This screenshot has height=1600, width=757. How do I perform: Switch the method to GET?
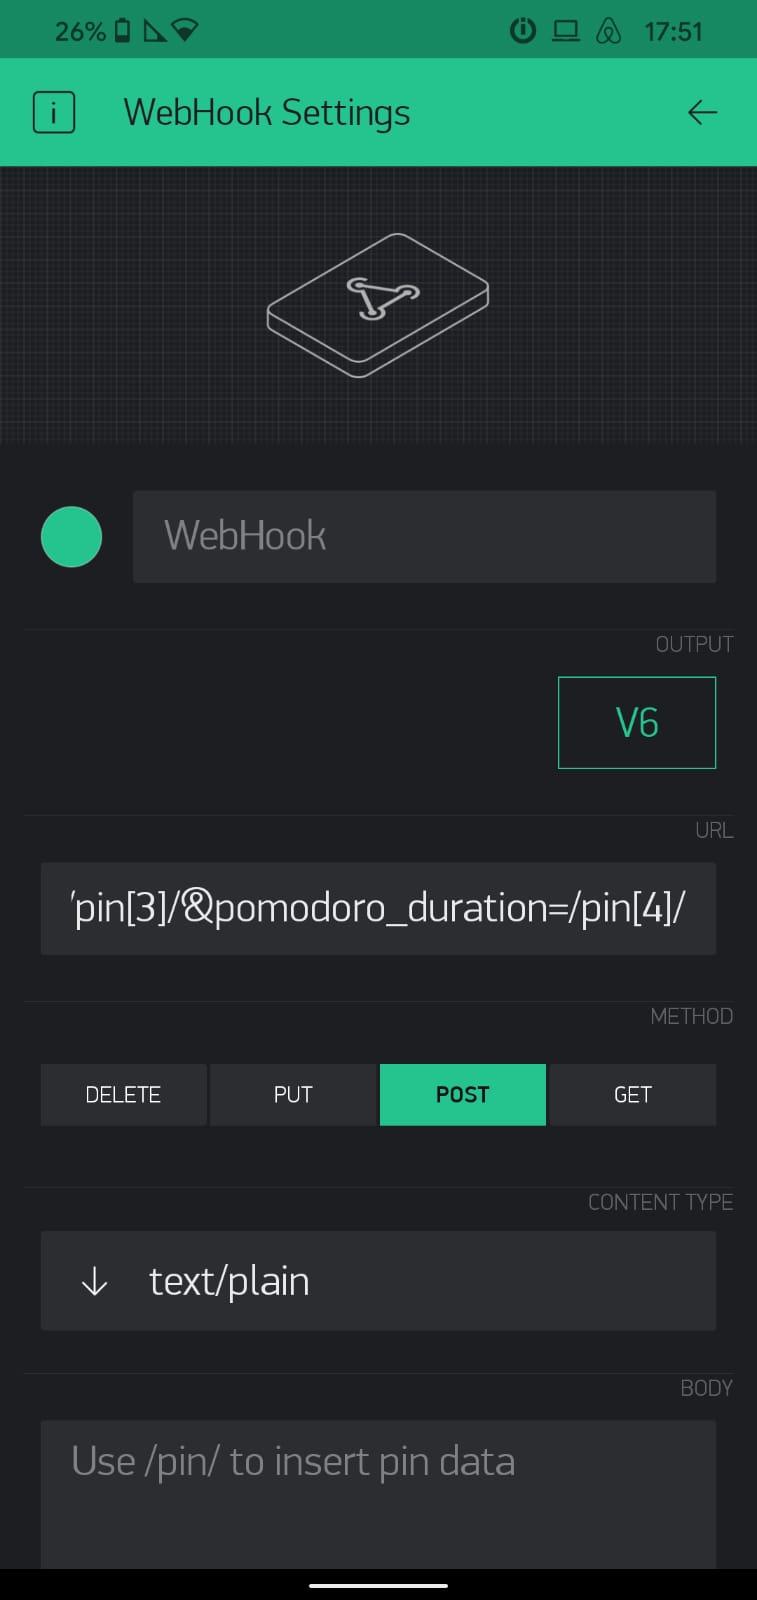[632, 1094]
